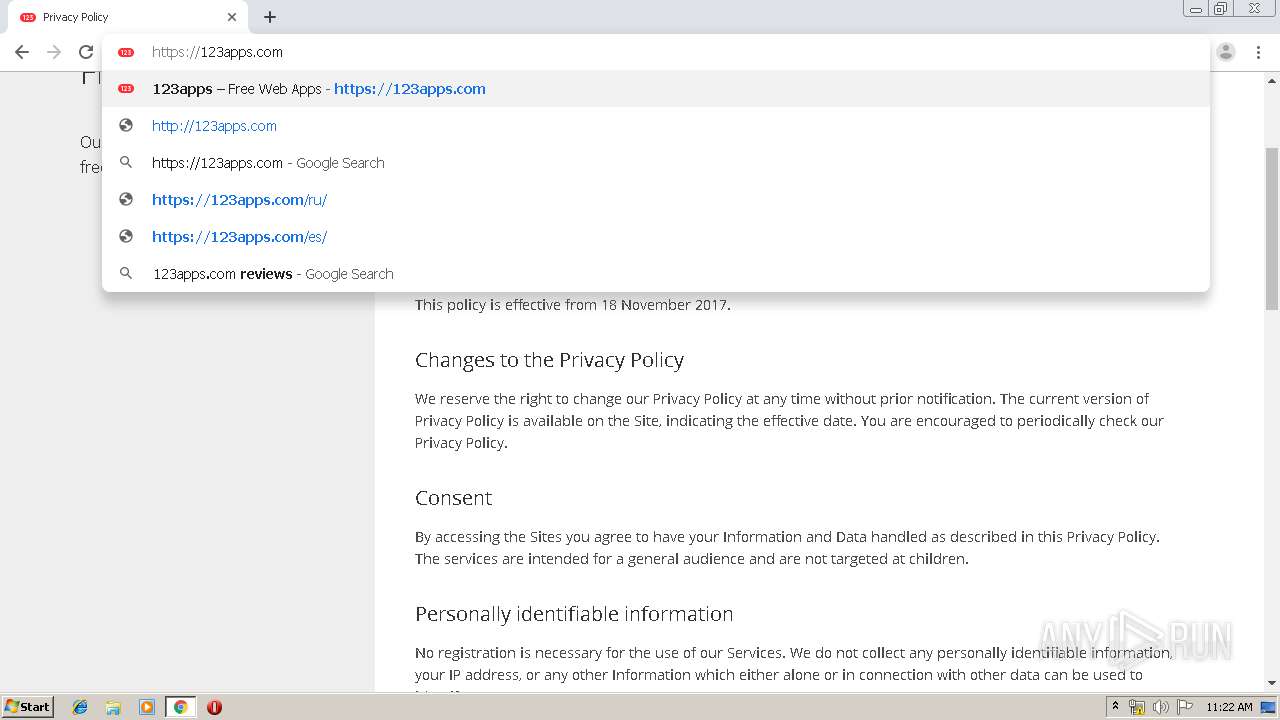Screen dimensions: 1280x720
Task: Switch to the Privacy Policy tab
Action: [x=110, y=17]
